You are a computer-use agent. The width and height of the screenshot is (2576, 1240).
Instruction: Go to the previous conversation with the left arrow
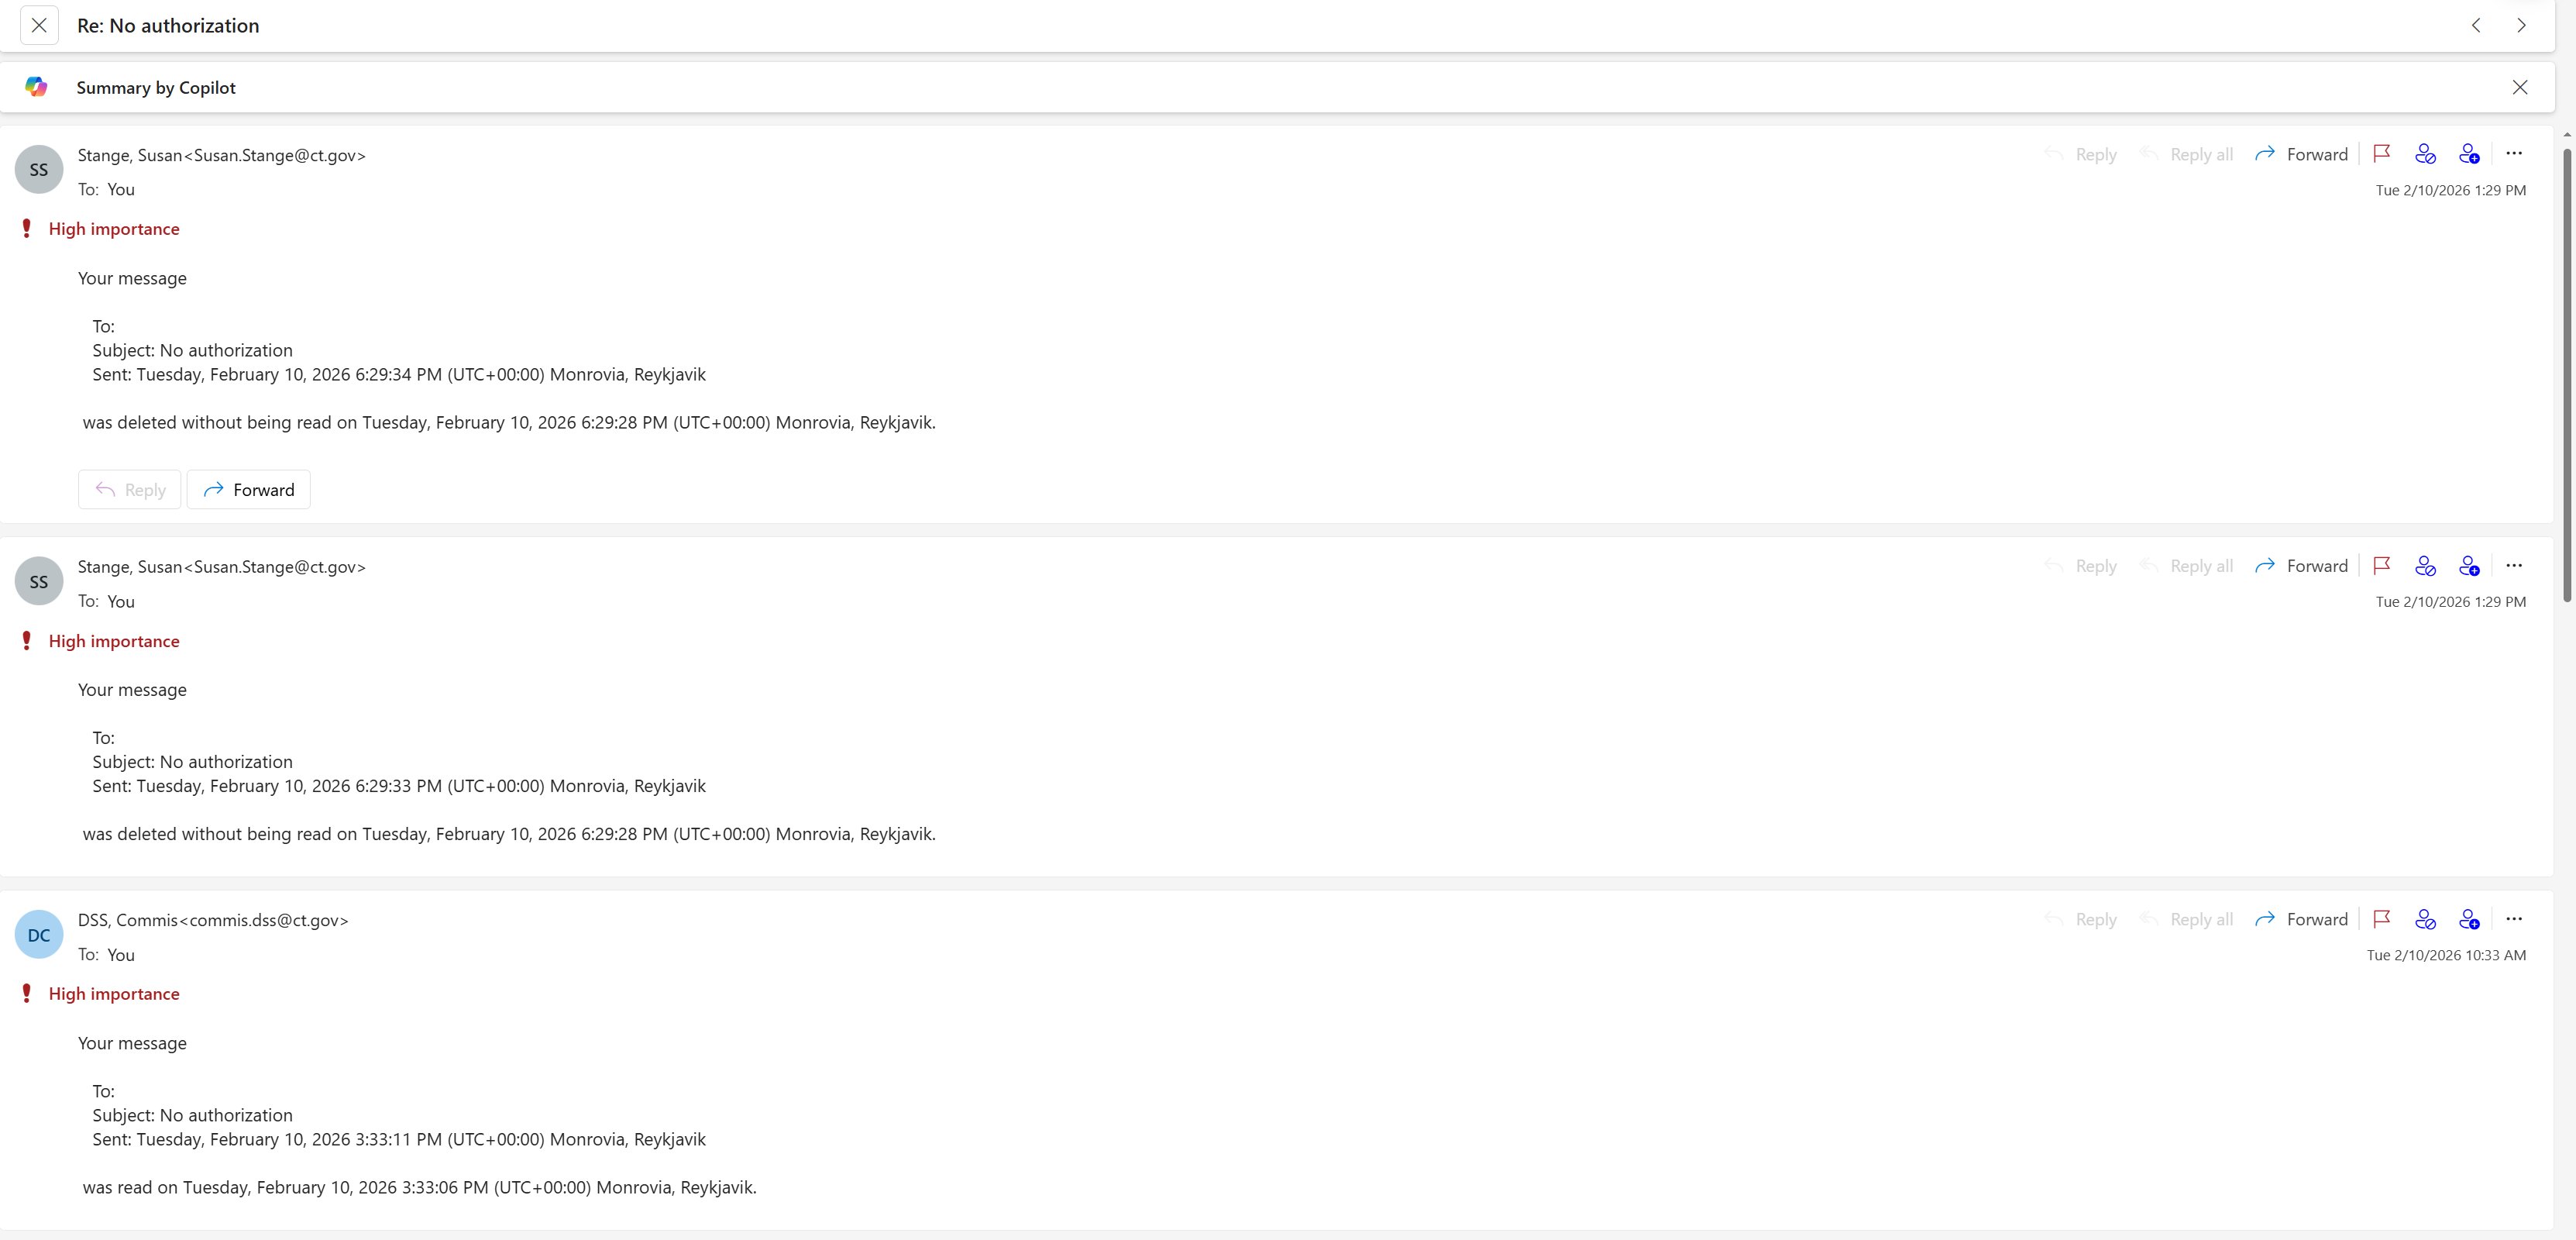[2476, 26]
